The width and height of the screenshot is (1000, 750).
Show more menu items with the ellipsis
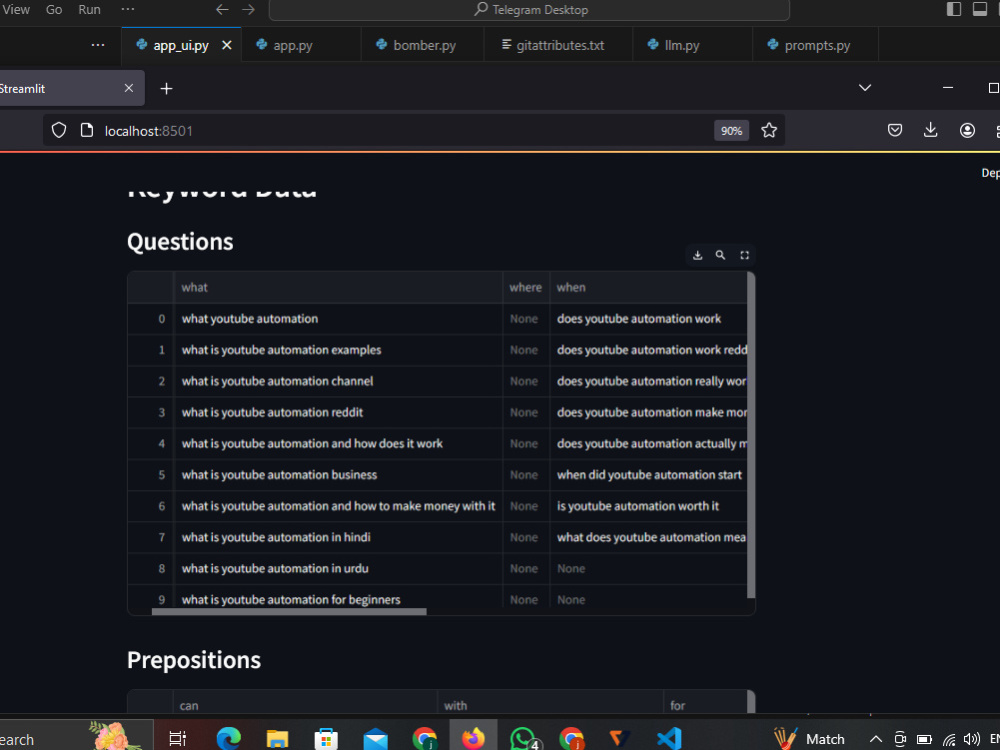point(128,10)
